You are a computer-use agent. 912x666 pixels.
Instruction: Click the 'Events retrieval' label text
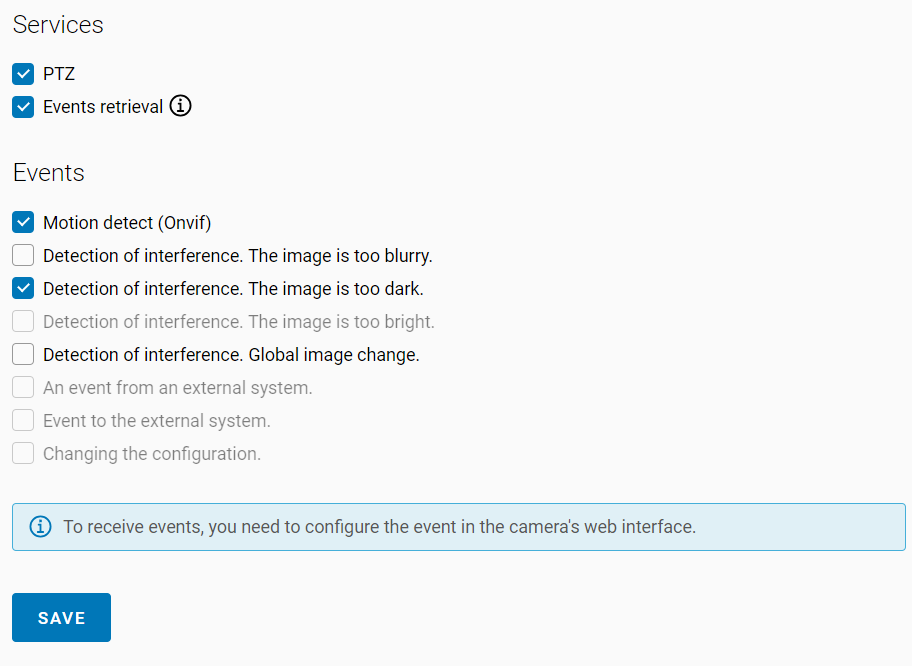(103, 107)
